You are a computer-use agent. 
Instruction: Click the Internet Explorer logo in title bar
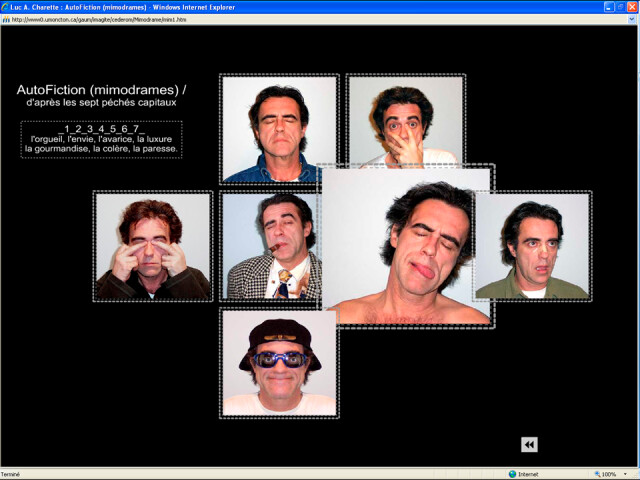pos(8,6)
